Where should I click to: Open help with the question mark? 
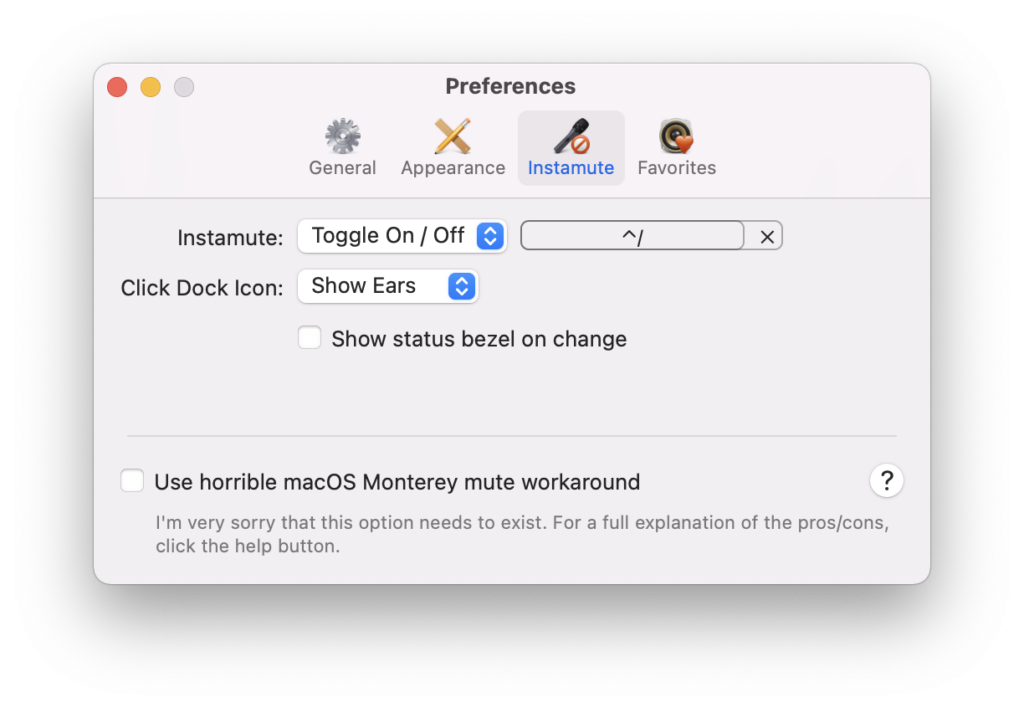coord(886,481)
